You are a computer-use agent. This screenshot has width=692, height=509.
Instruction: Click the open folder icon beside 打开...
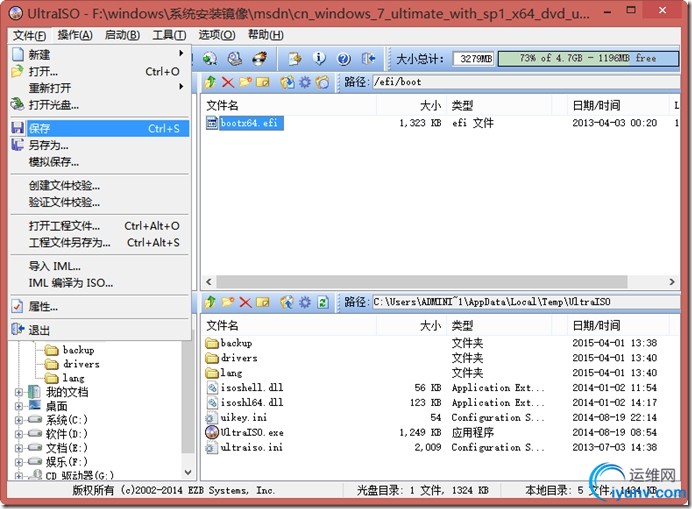click(17, 71)
